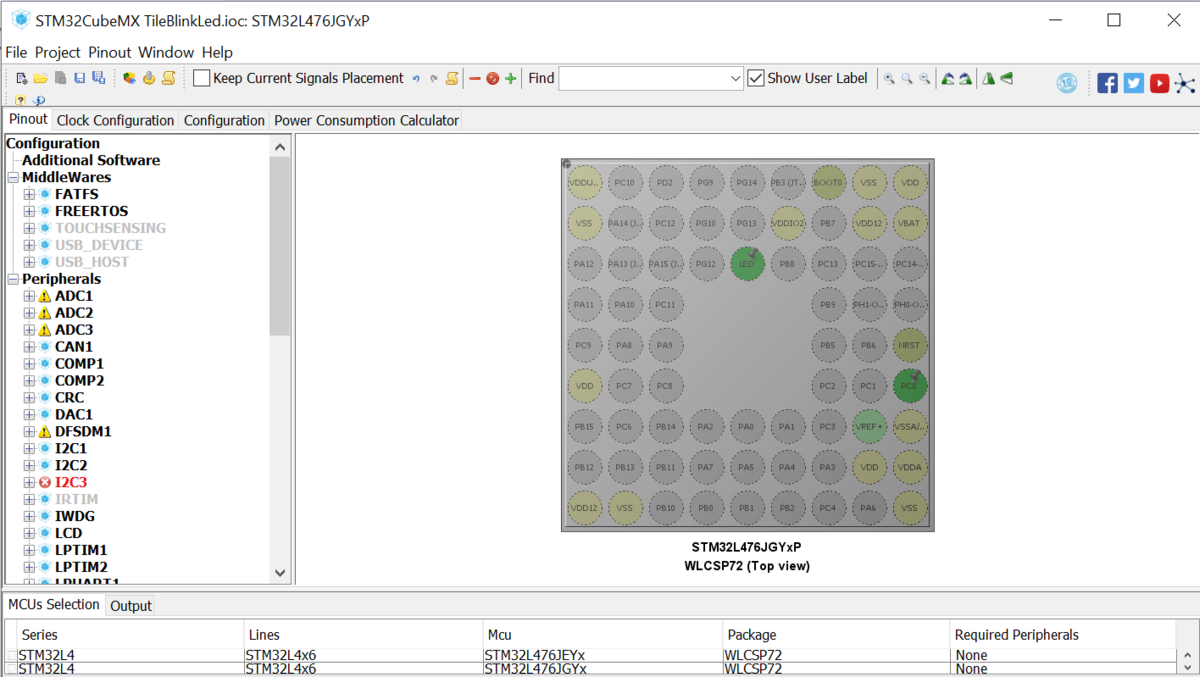
Task: Open the Facebook link icon
Action: pos(1107,83)
